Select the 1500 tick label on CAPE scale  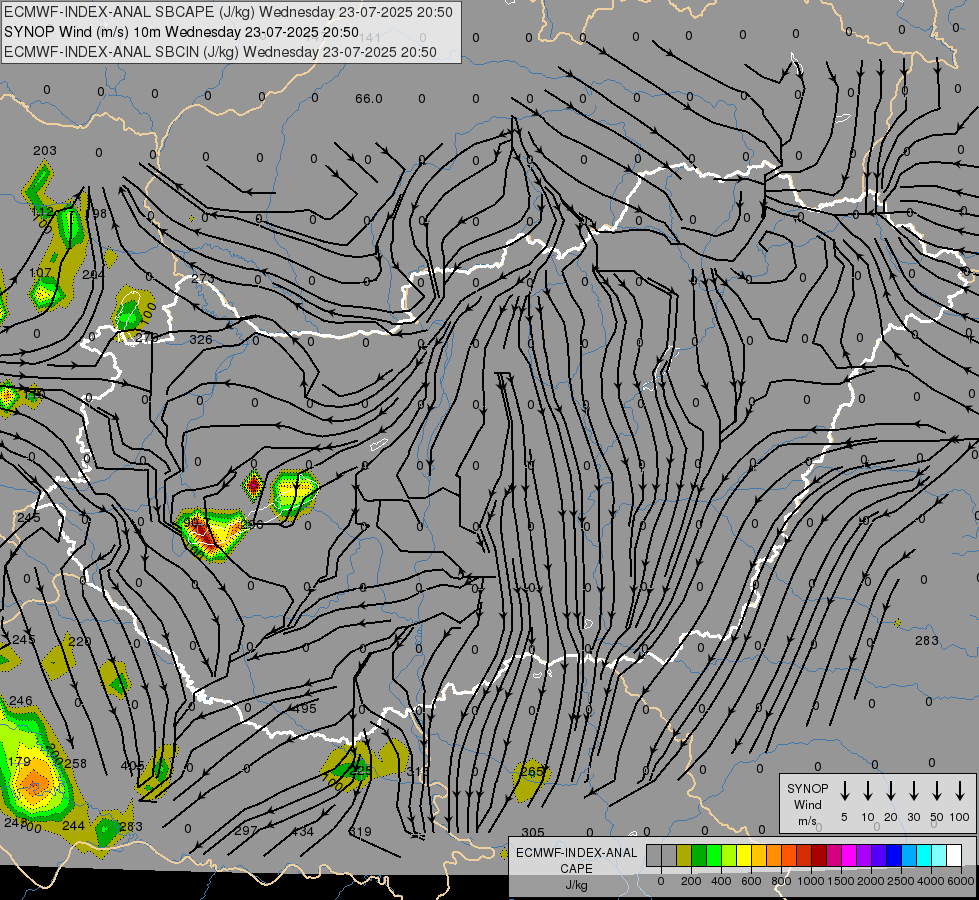[841, 881]
